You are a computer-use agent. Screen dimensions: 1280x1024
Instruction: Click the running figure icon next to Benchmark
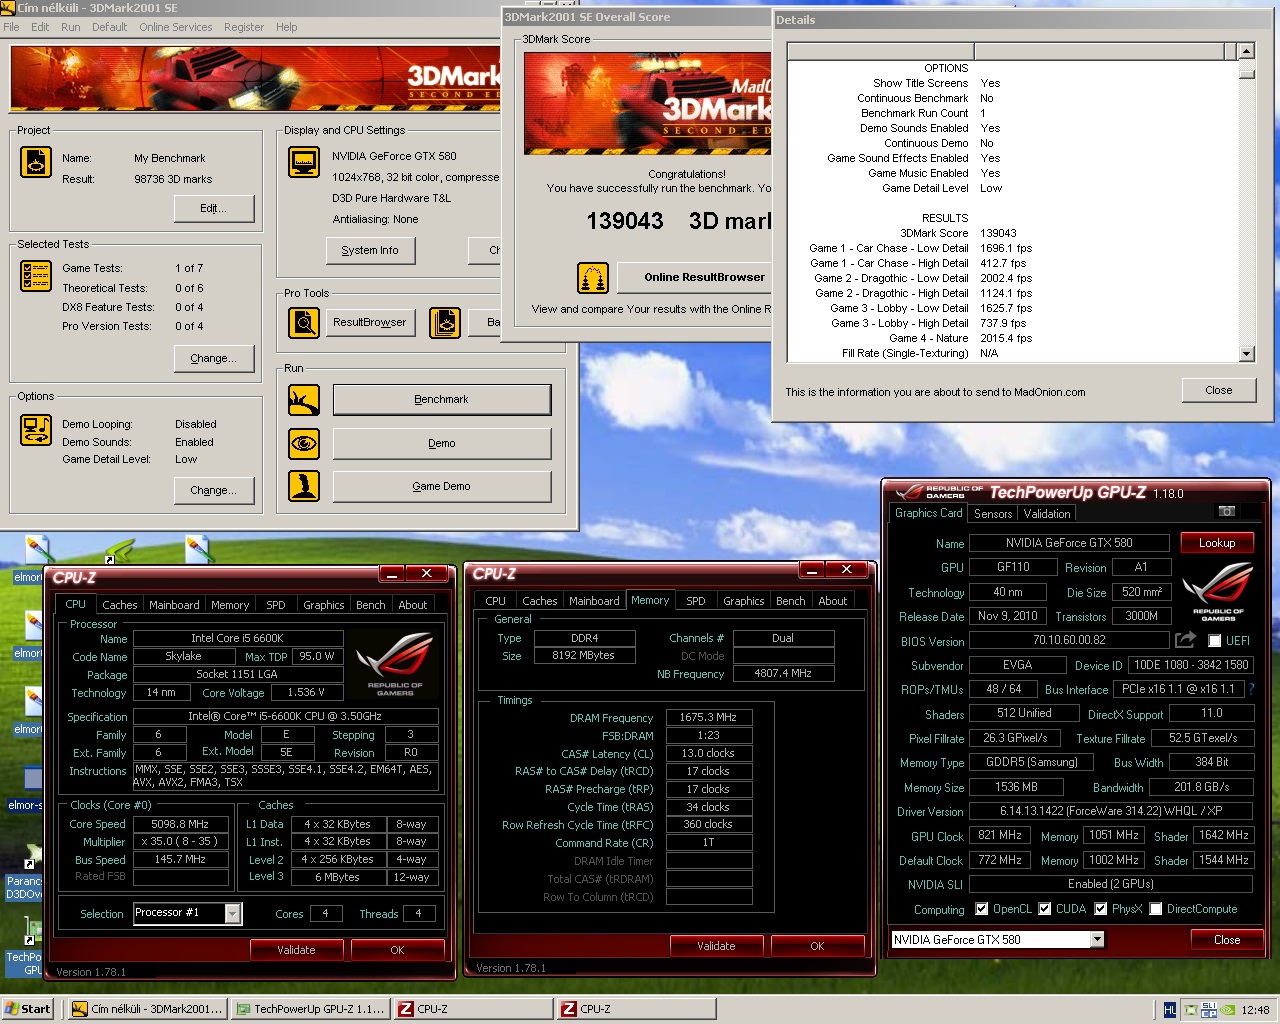point(304,400)
